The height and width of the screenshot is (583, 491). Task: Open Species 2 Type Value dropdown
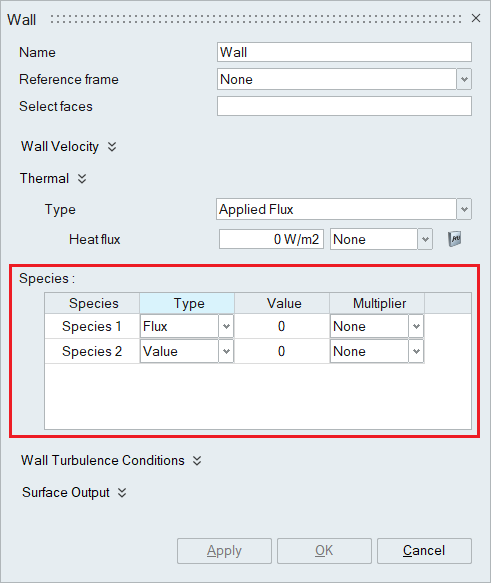pyautogui.click(x=226, y=351)
